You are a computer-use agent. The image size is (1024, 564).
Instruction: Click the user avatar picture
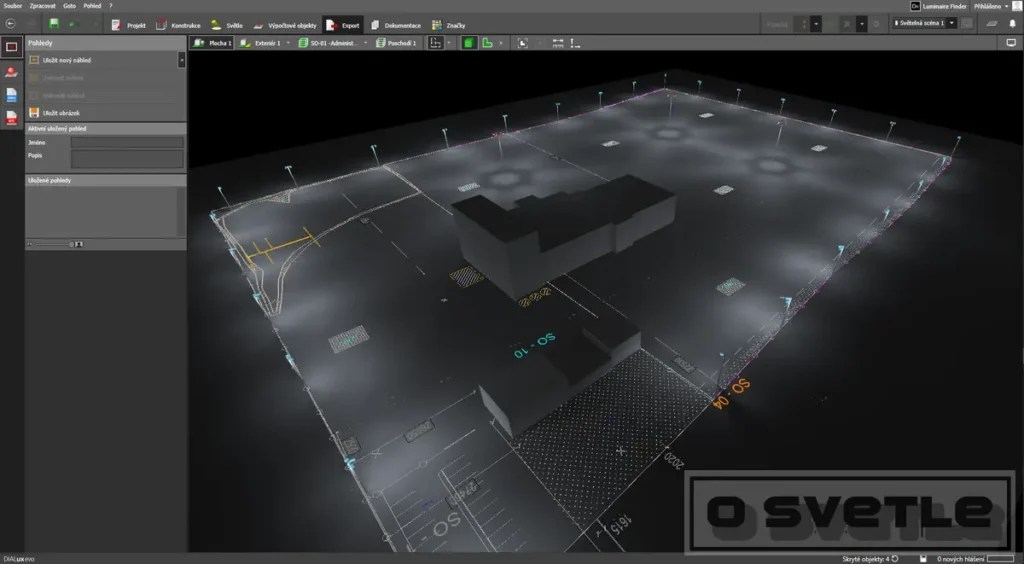click(1017, 6)
